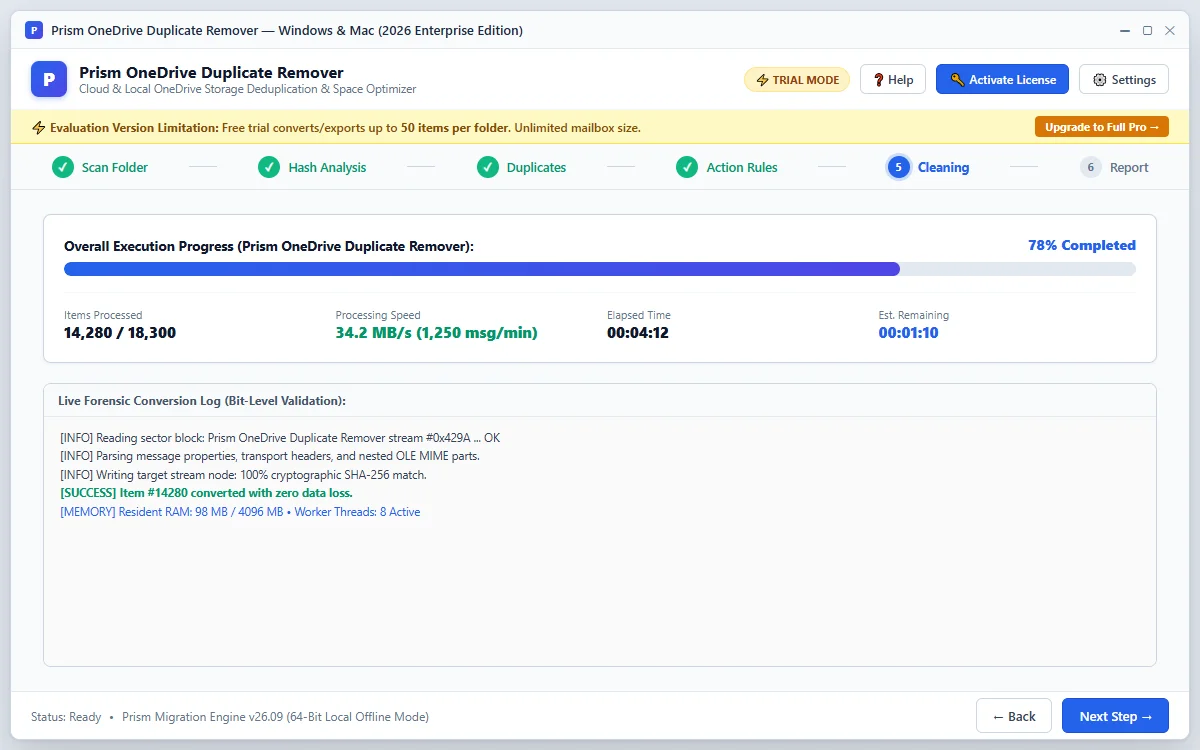
Task: Click the Next Step button
Action: click(1115, 716)
